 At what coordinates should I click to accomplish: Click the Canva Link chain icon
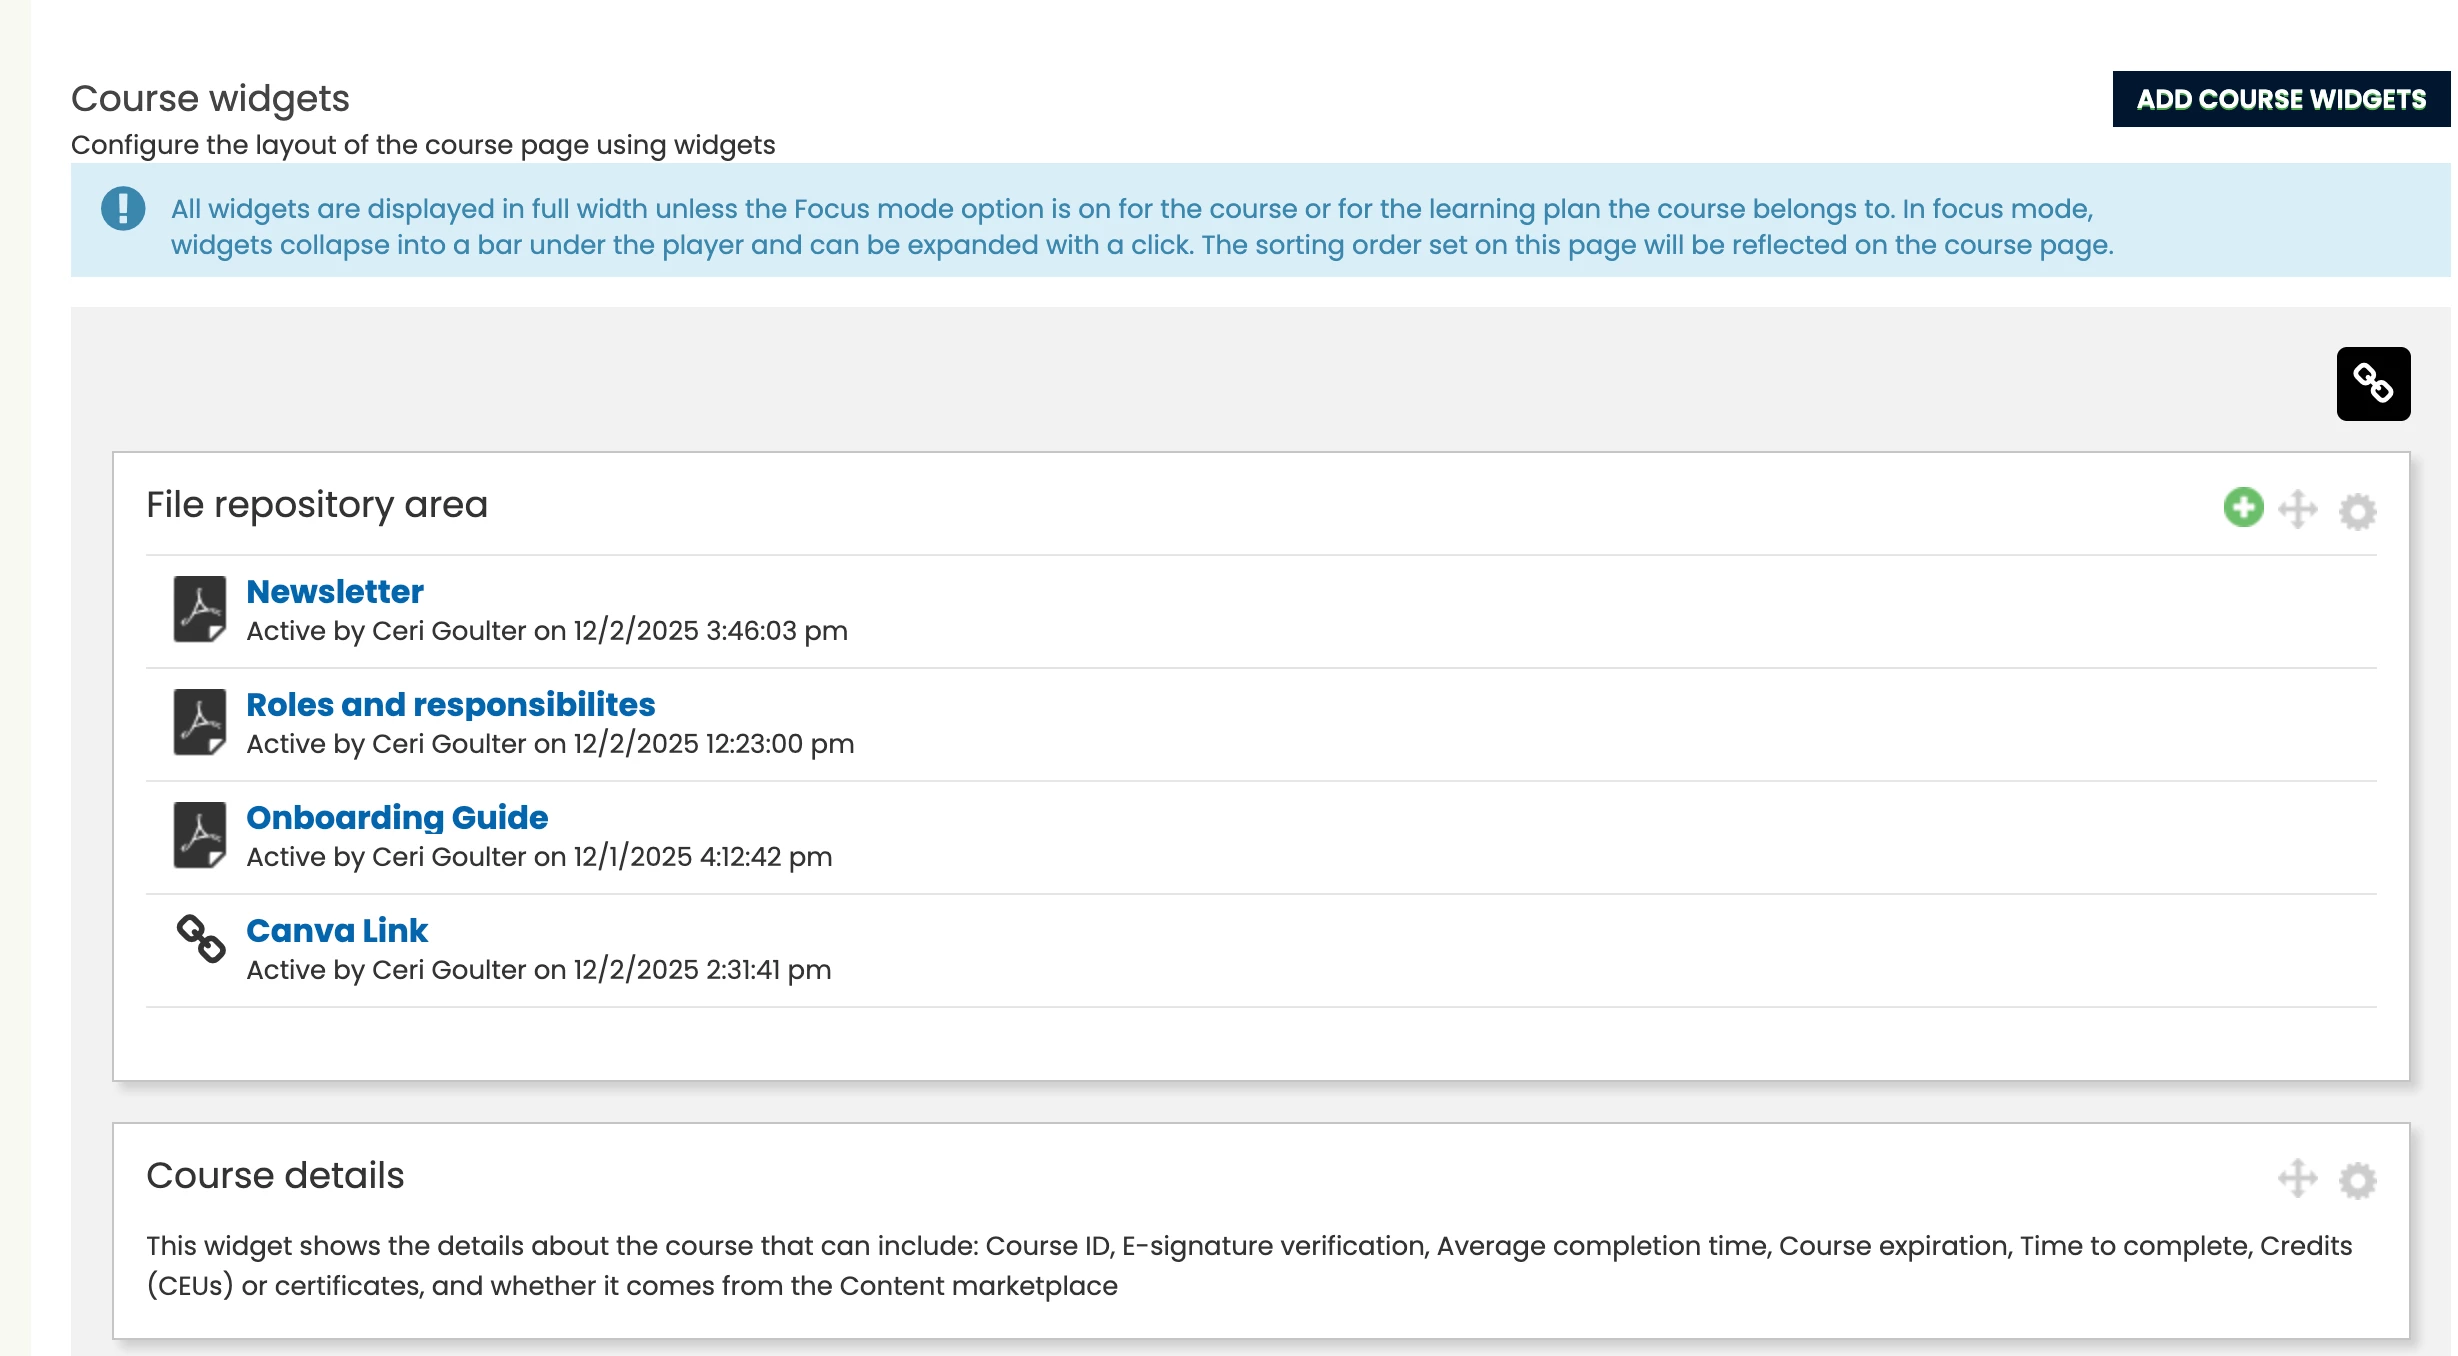click(201, 939)
